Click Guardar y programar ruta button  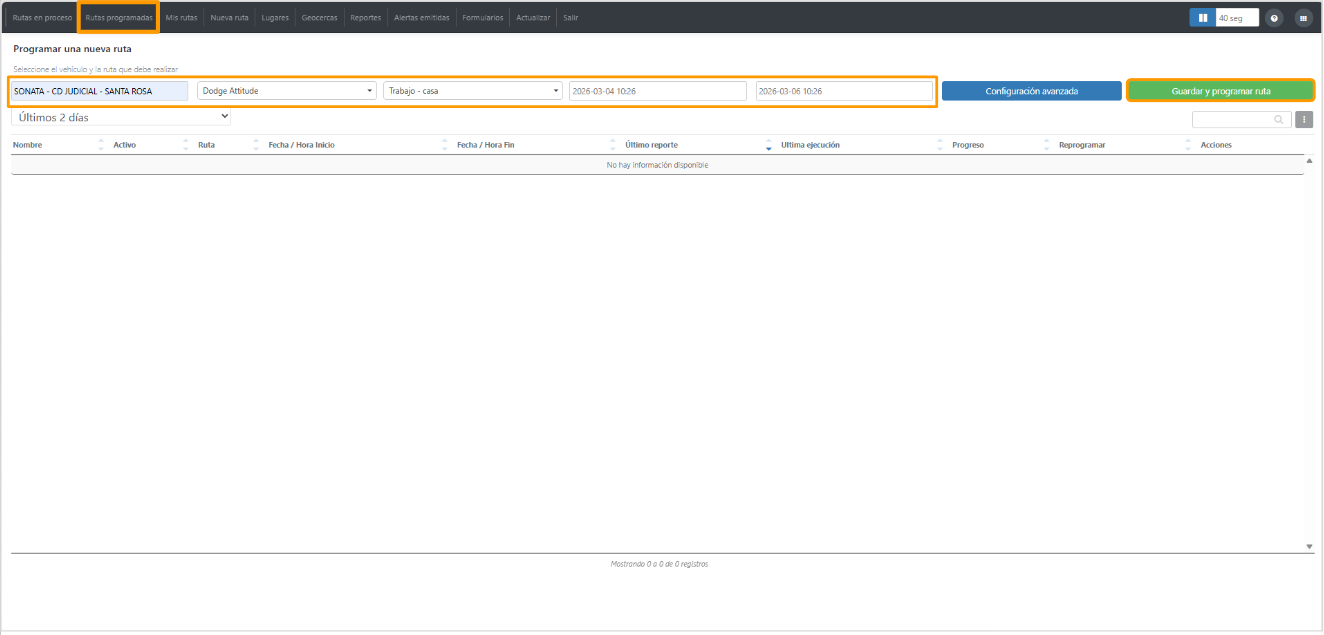point(1221,91)
